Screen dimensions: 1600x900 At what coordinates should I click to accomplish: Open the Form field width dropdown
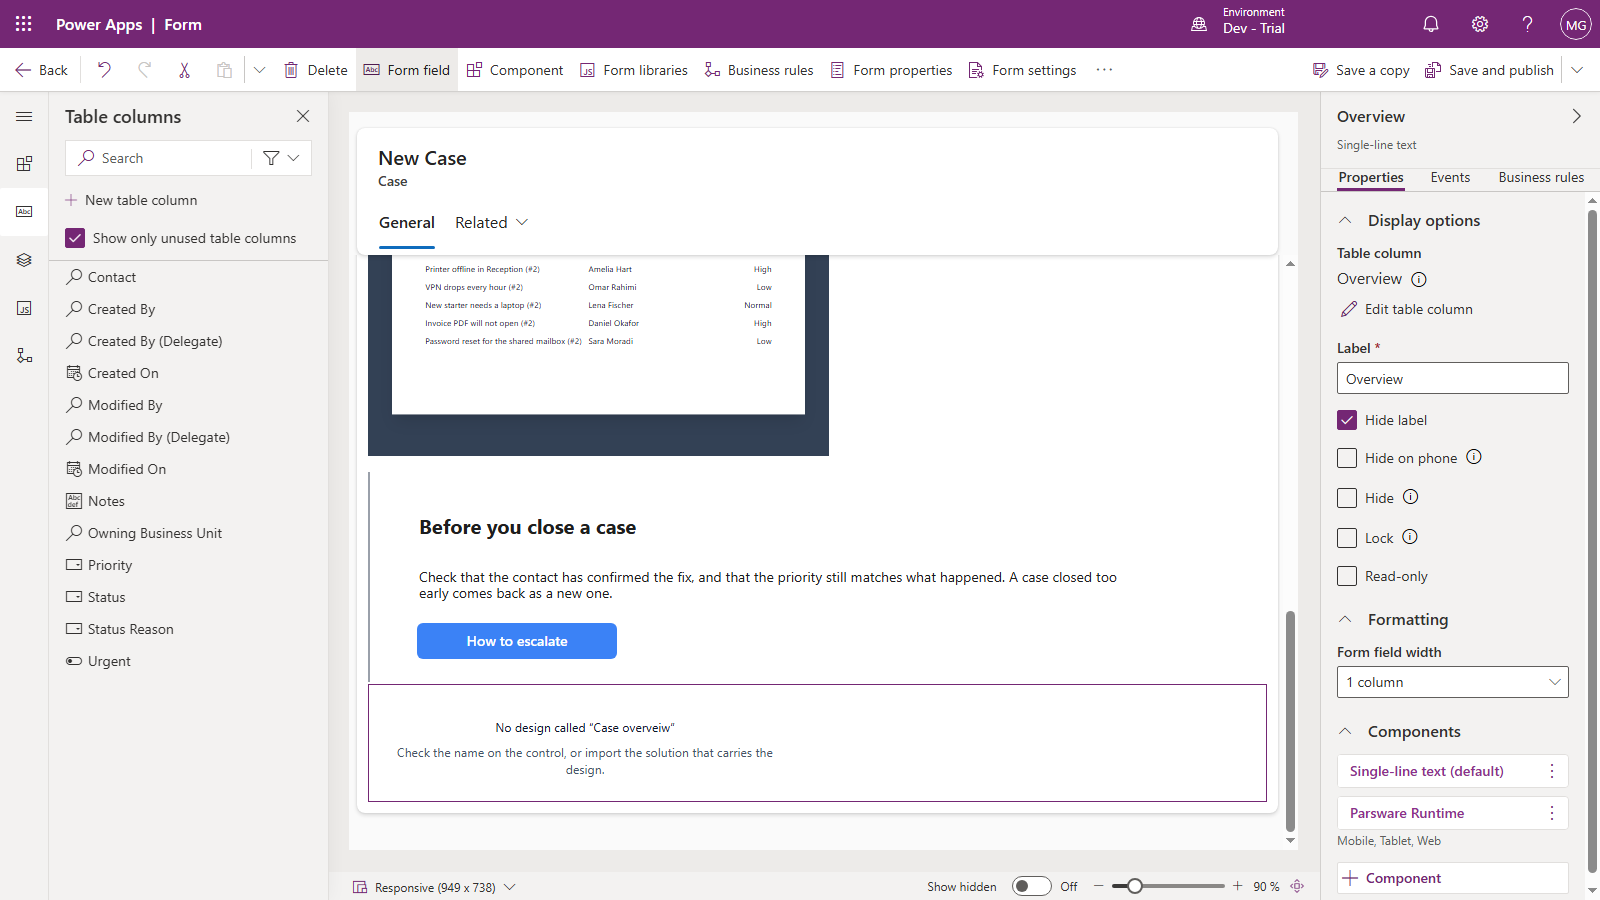1453,682
